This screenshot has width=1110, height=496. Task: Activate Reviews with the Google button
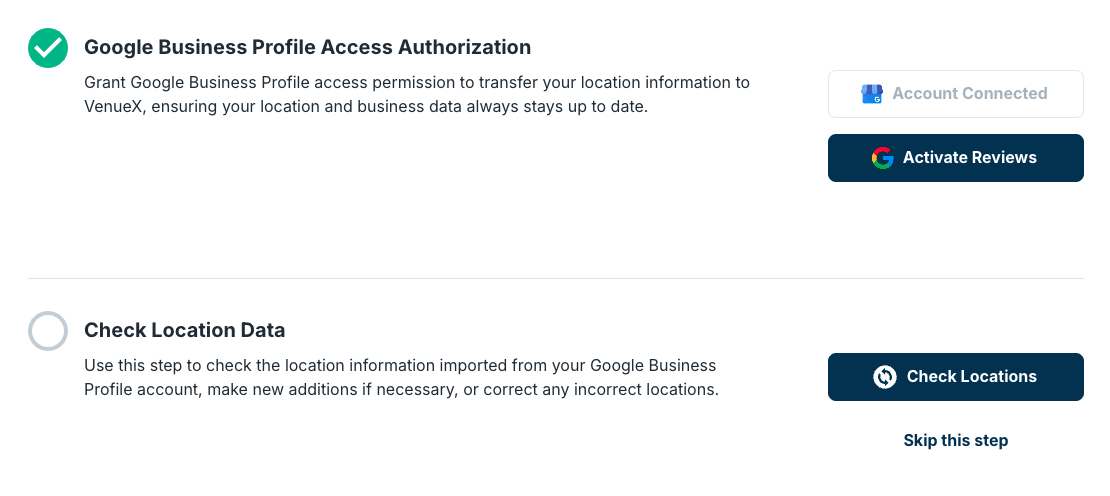956,158
